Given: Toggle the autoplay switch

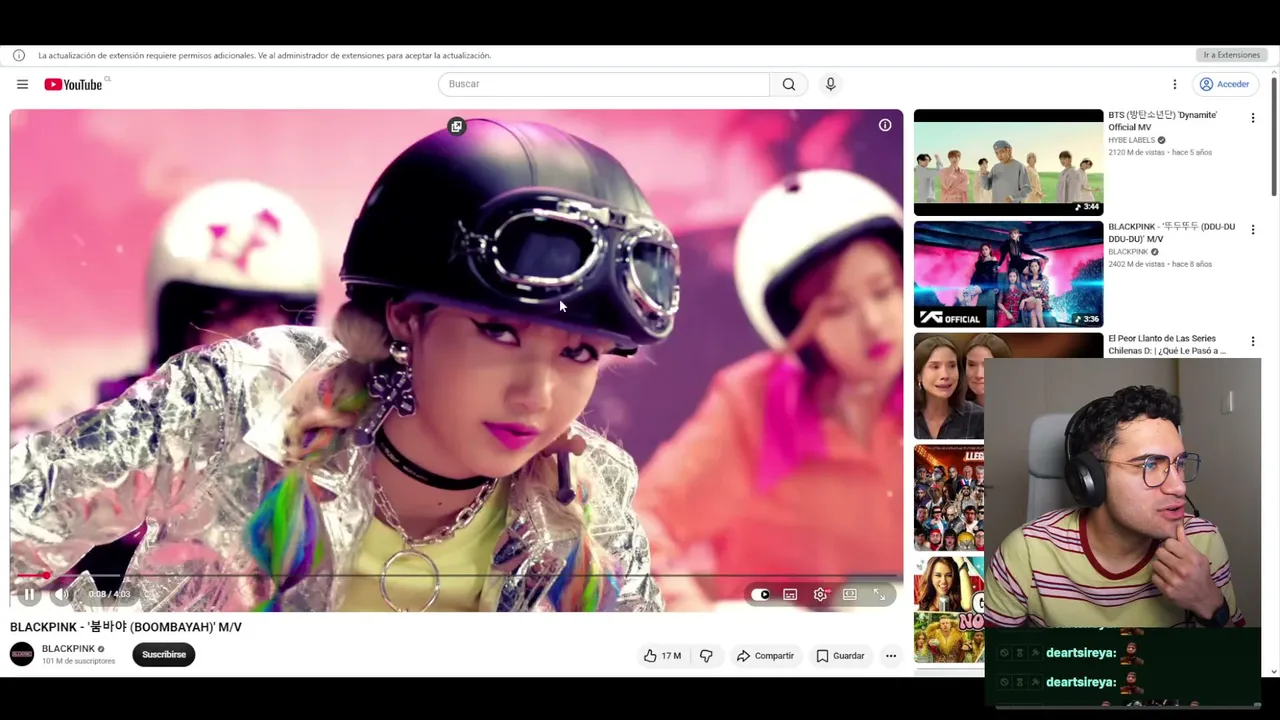Looking at the screenshot, I should [x=760, y=594].
